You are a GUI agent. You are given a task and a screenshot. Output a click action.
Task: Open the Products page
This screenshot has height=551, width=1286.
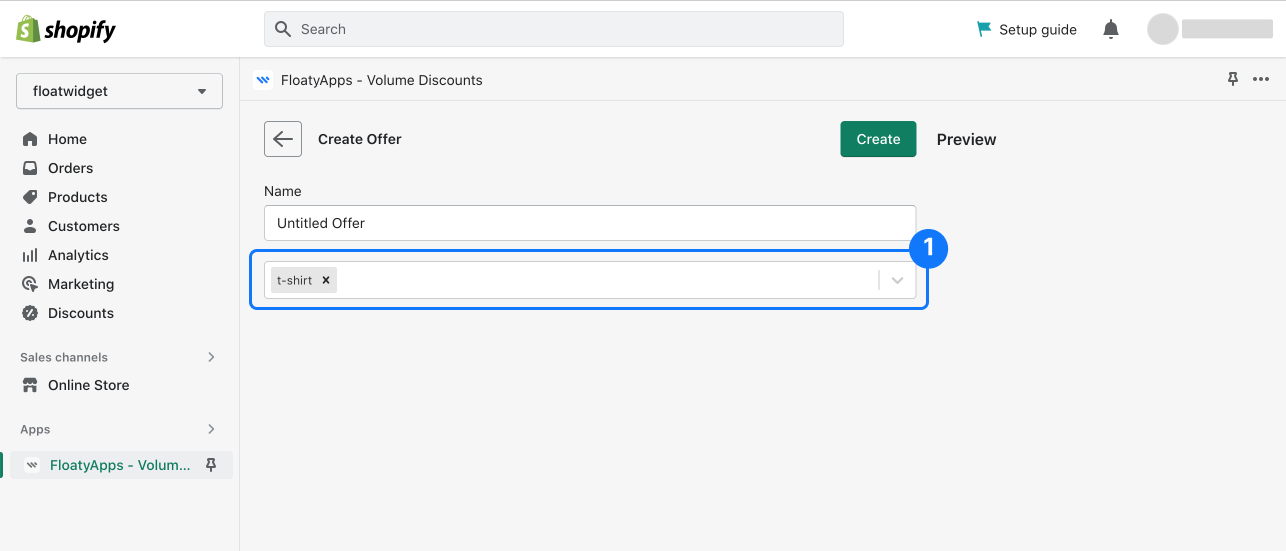77,197
